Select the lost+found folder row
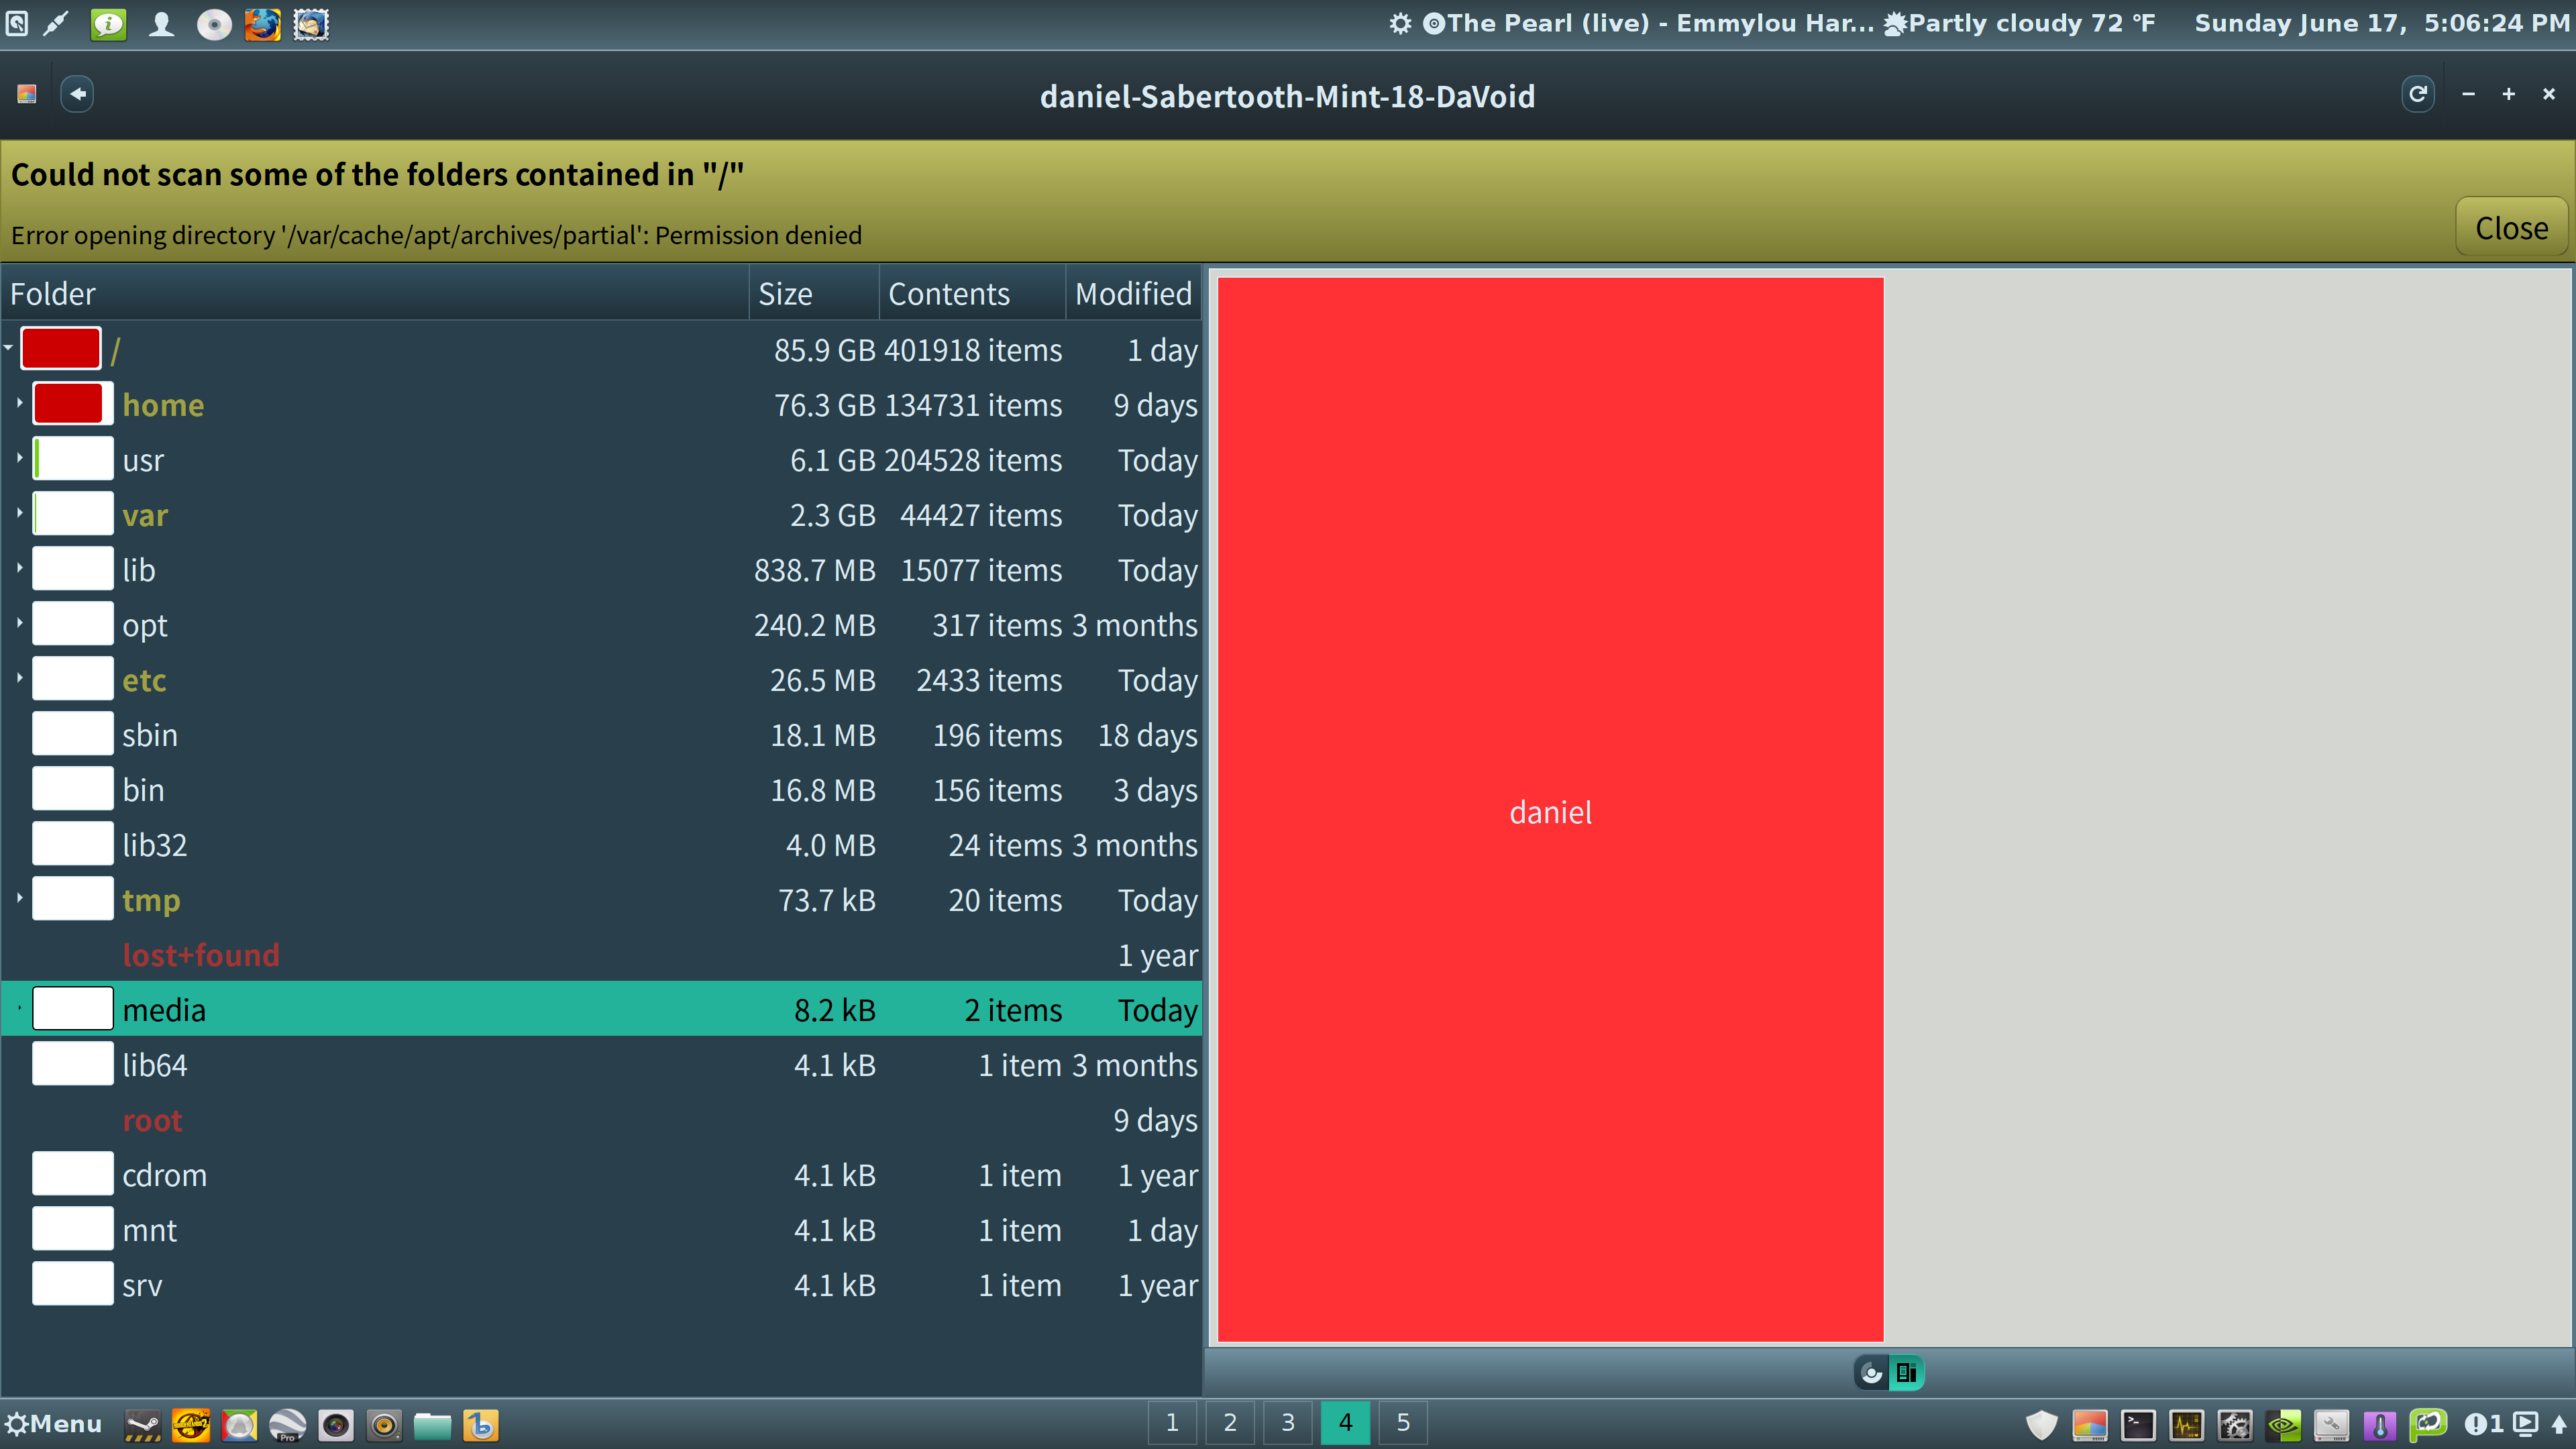Screen dimensions: 2576x1449 [x=600, y=955]
